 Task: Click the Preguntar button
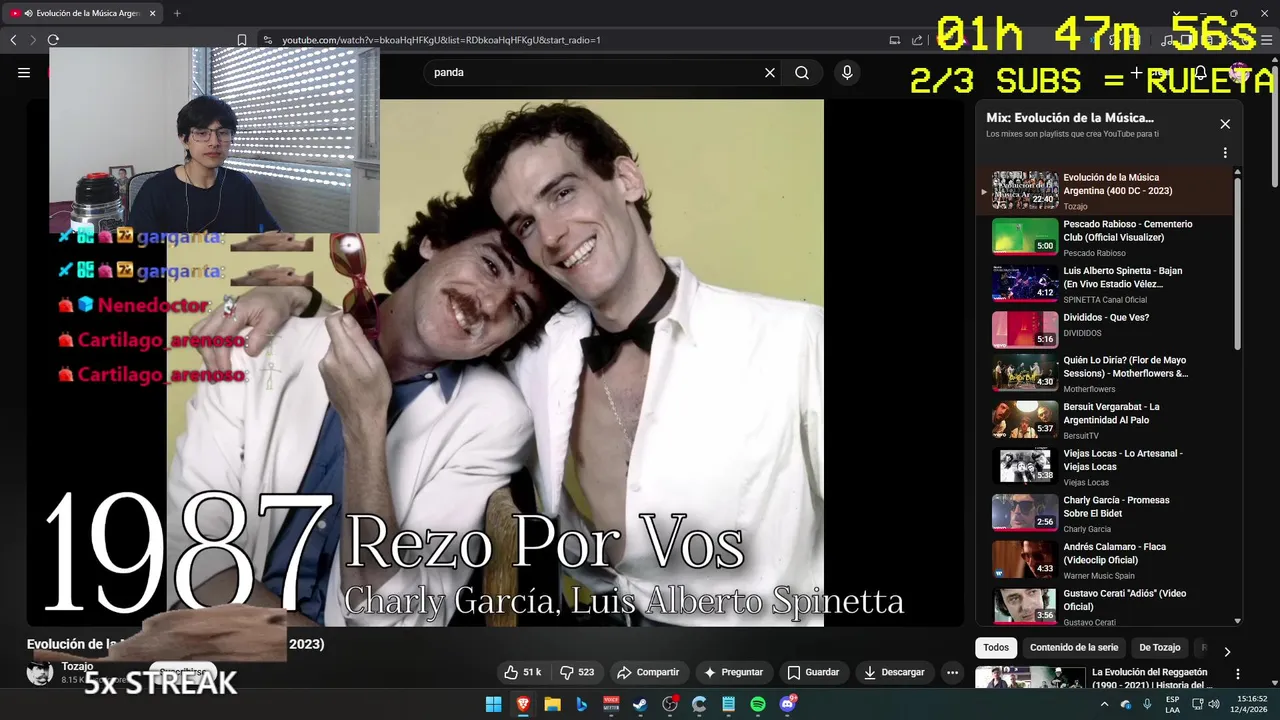tap(734, 672)
